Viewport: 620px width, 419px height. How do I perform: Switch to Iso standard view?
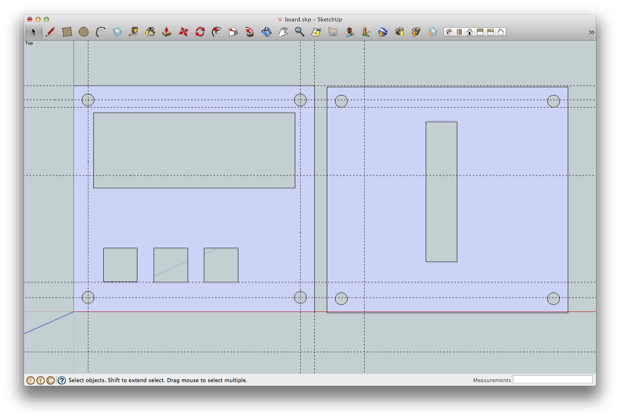tap(449, 32)
